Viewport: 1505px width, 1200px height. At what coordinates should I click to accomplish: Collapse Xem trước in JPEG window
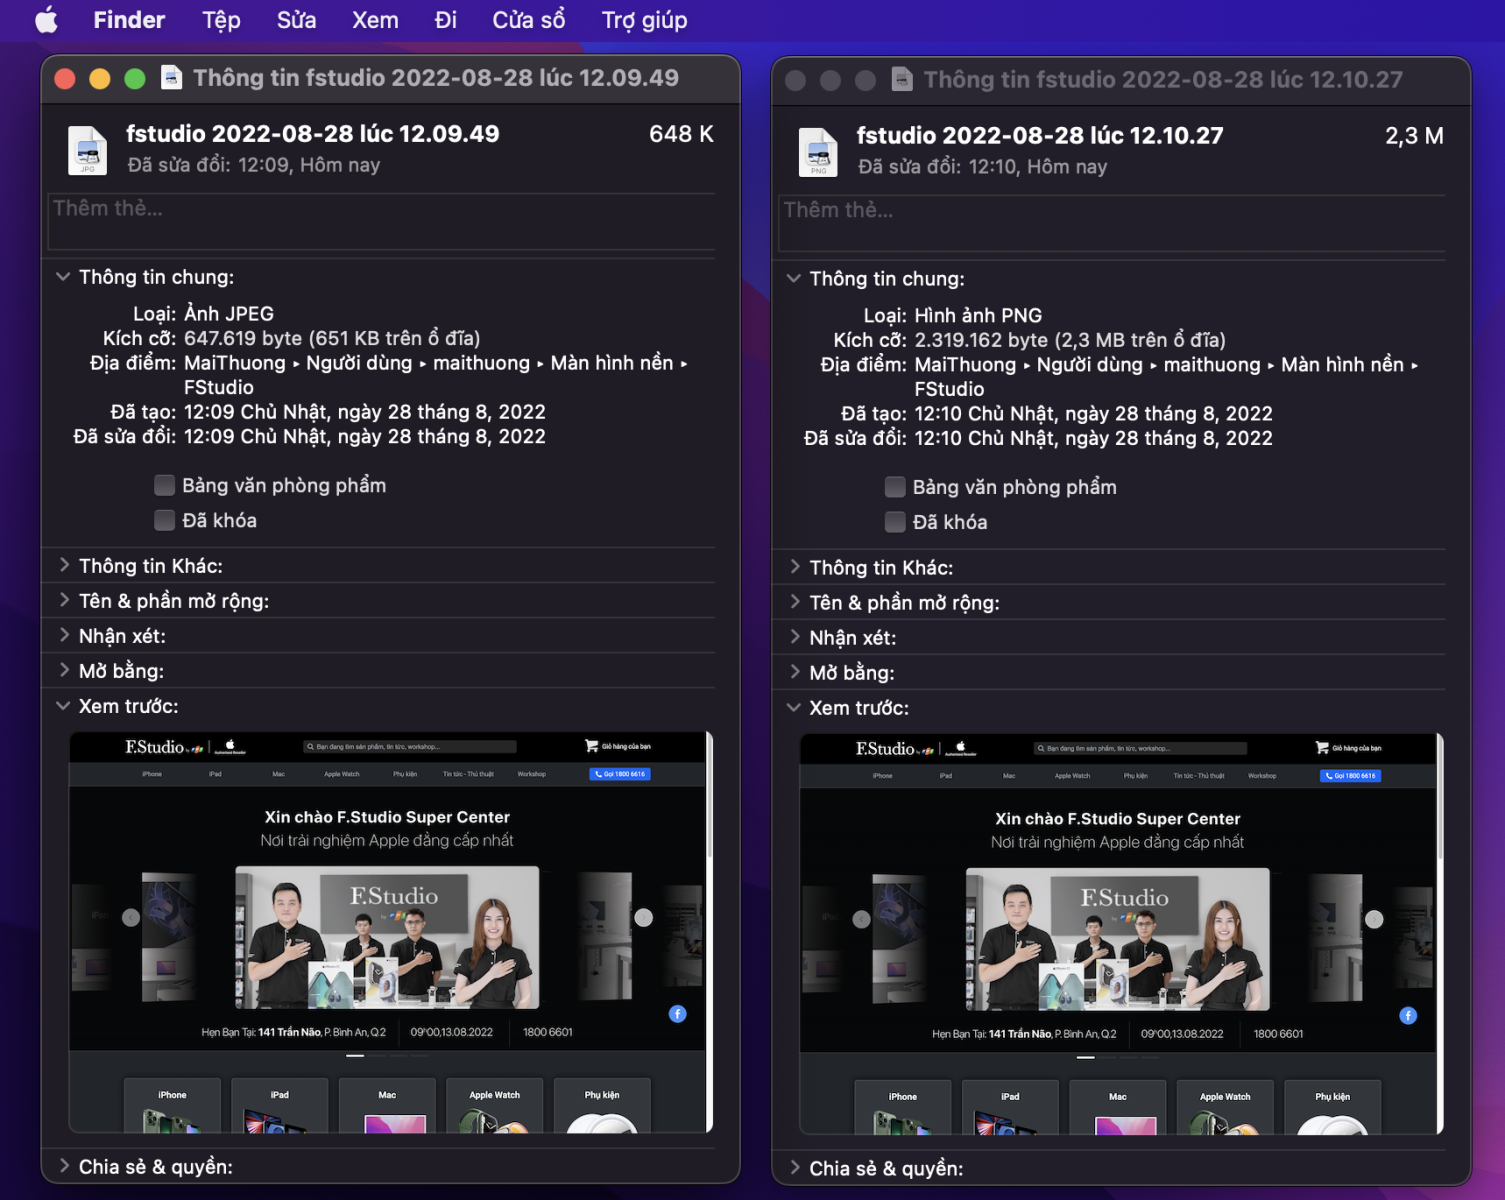[x=63, y=706]
